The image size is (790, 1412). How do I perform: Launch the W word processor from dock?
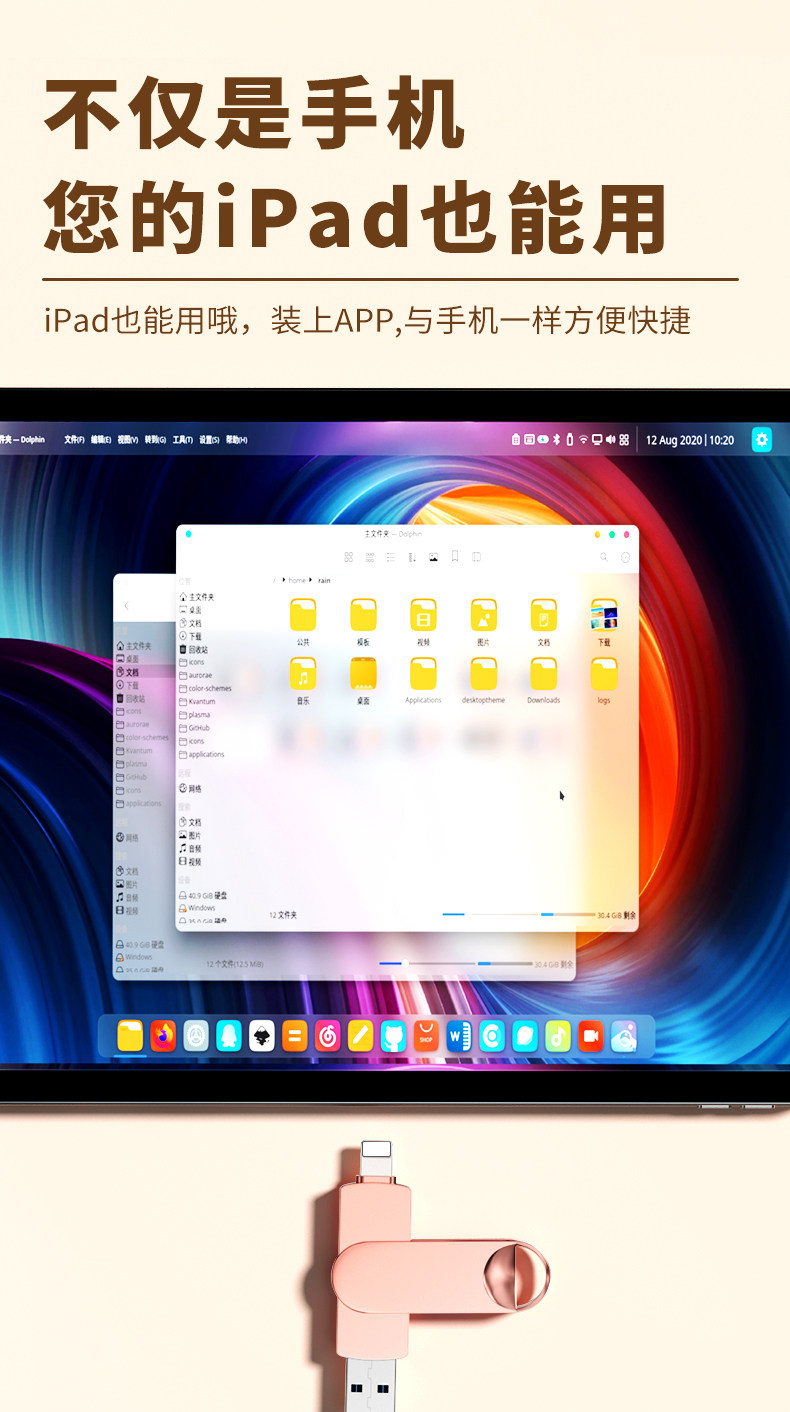point(459,1036)
